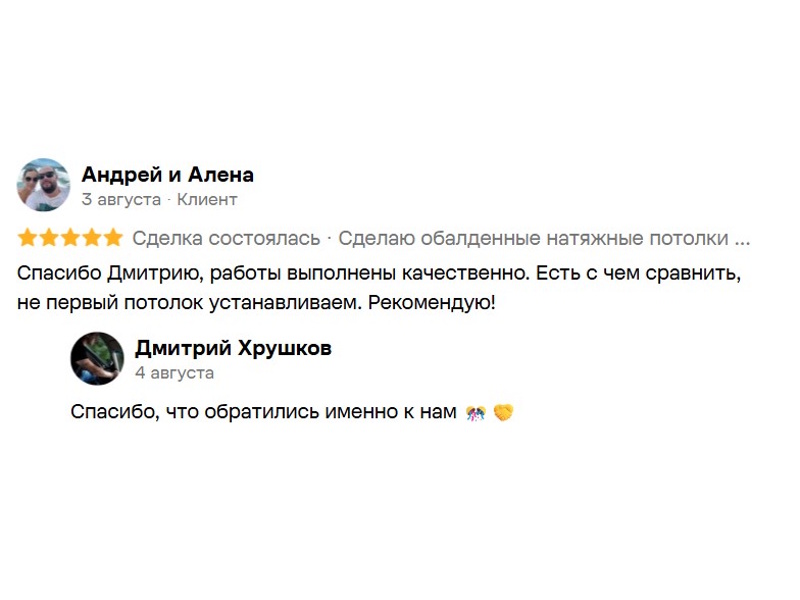800x600 pixels.
Task: Click the fifth rating star
Action: 113,238
